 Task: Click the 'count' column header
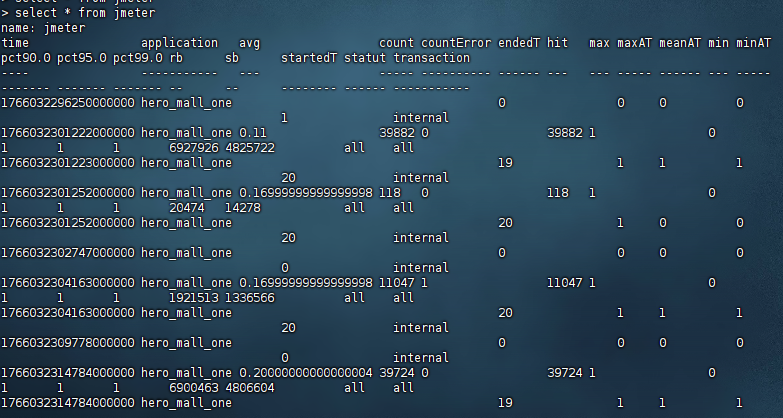click(x=396, y=43)
